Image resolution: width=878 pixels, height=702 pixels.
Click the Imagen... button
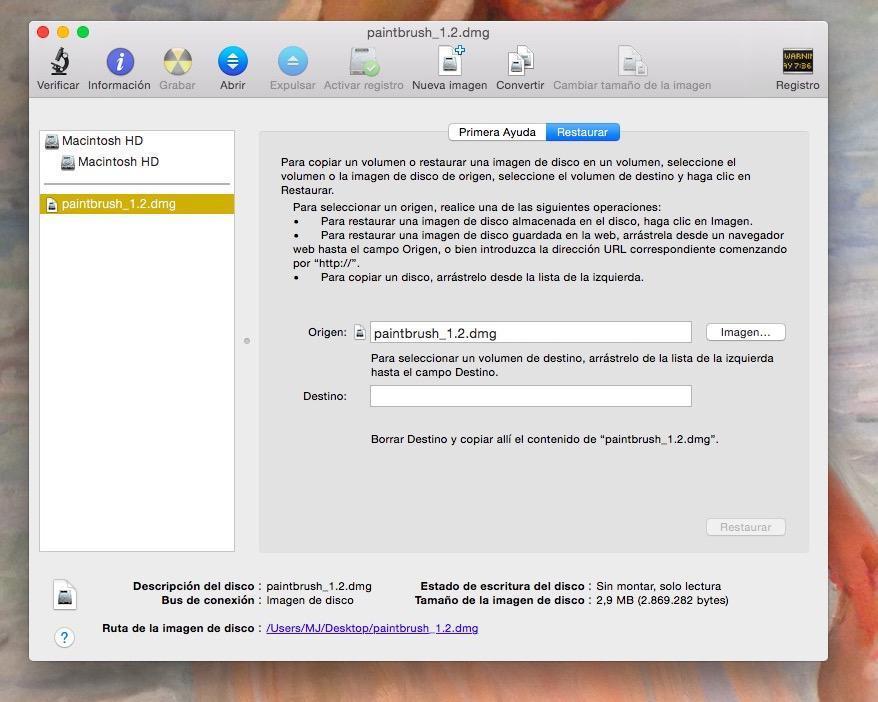click(x=745, y=332)
